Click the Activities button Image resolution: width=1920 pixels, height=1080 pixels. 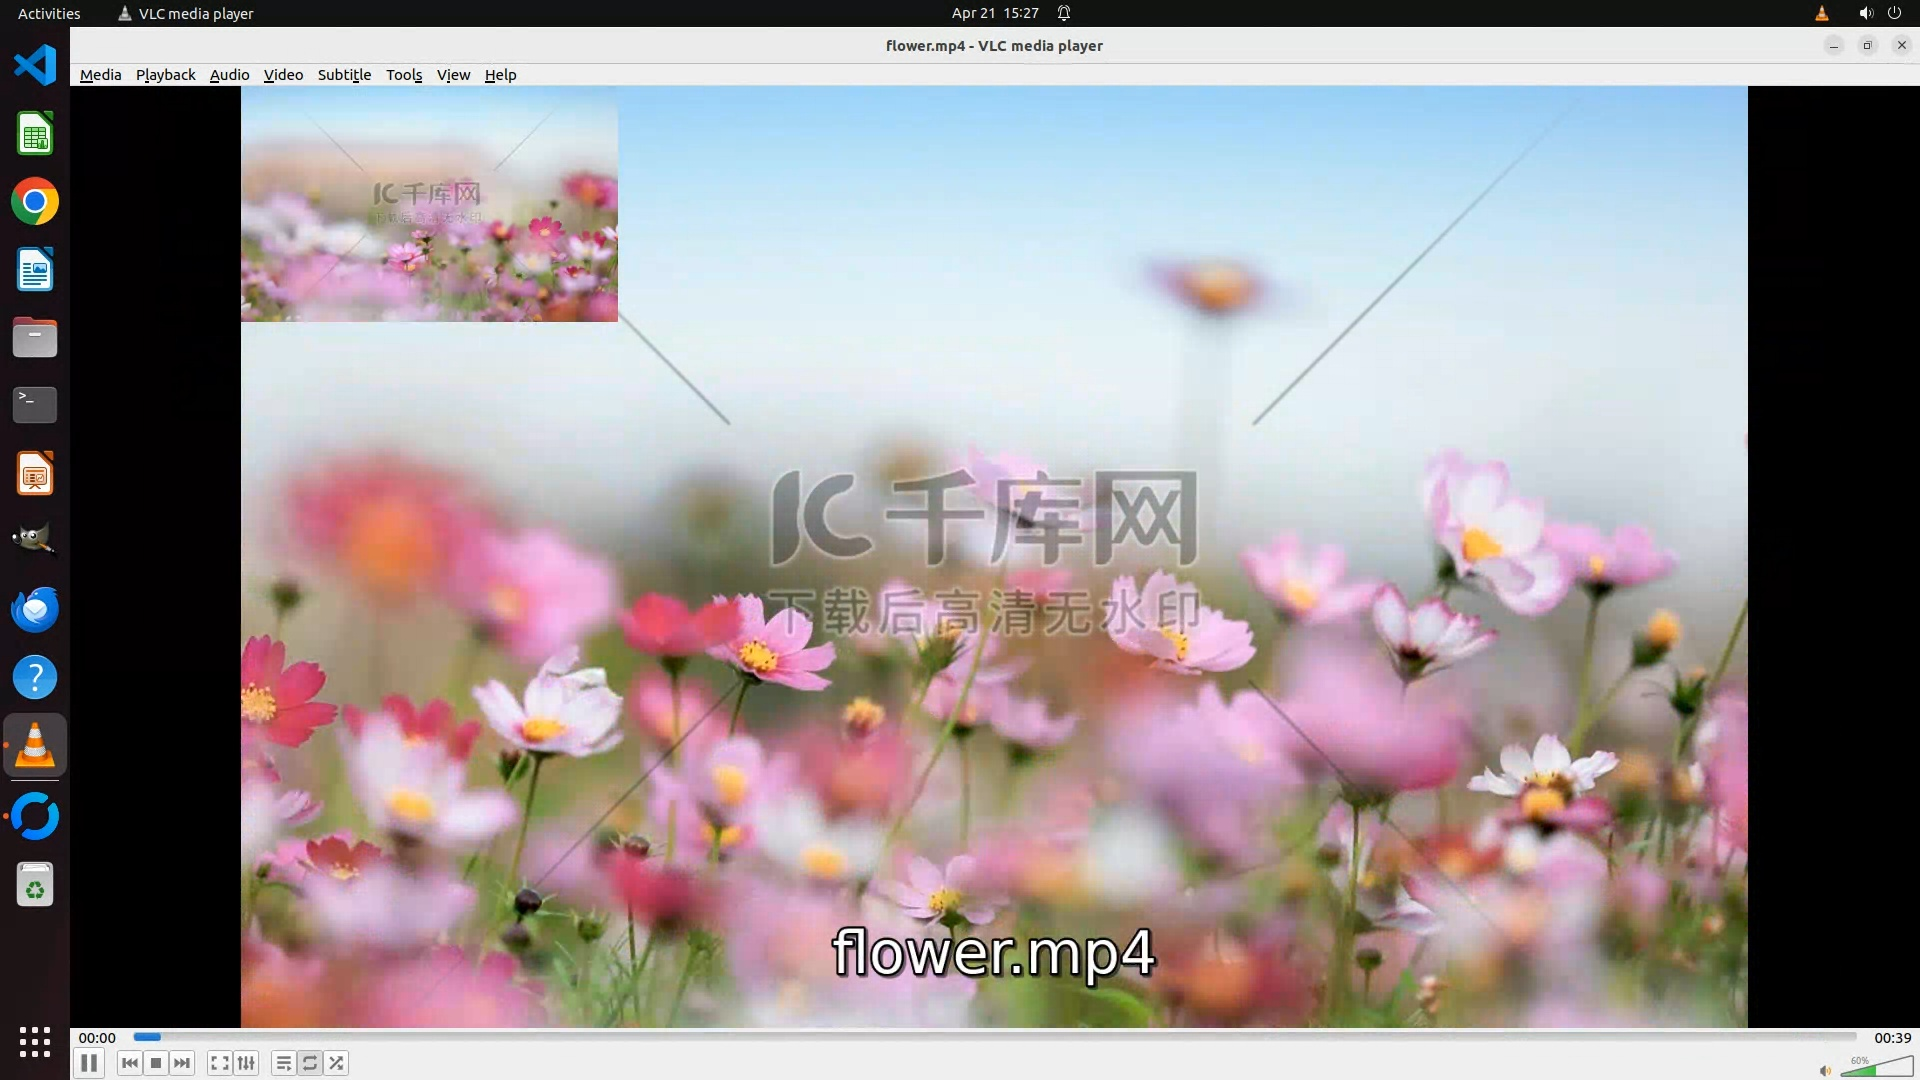(x=49, y=13)
